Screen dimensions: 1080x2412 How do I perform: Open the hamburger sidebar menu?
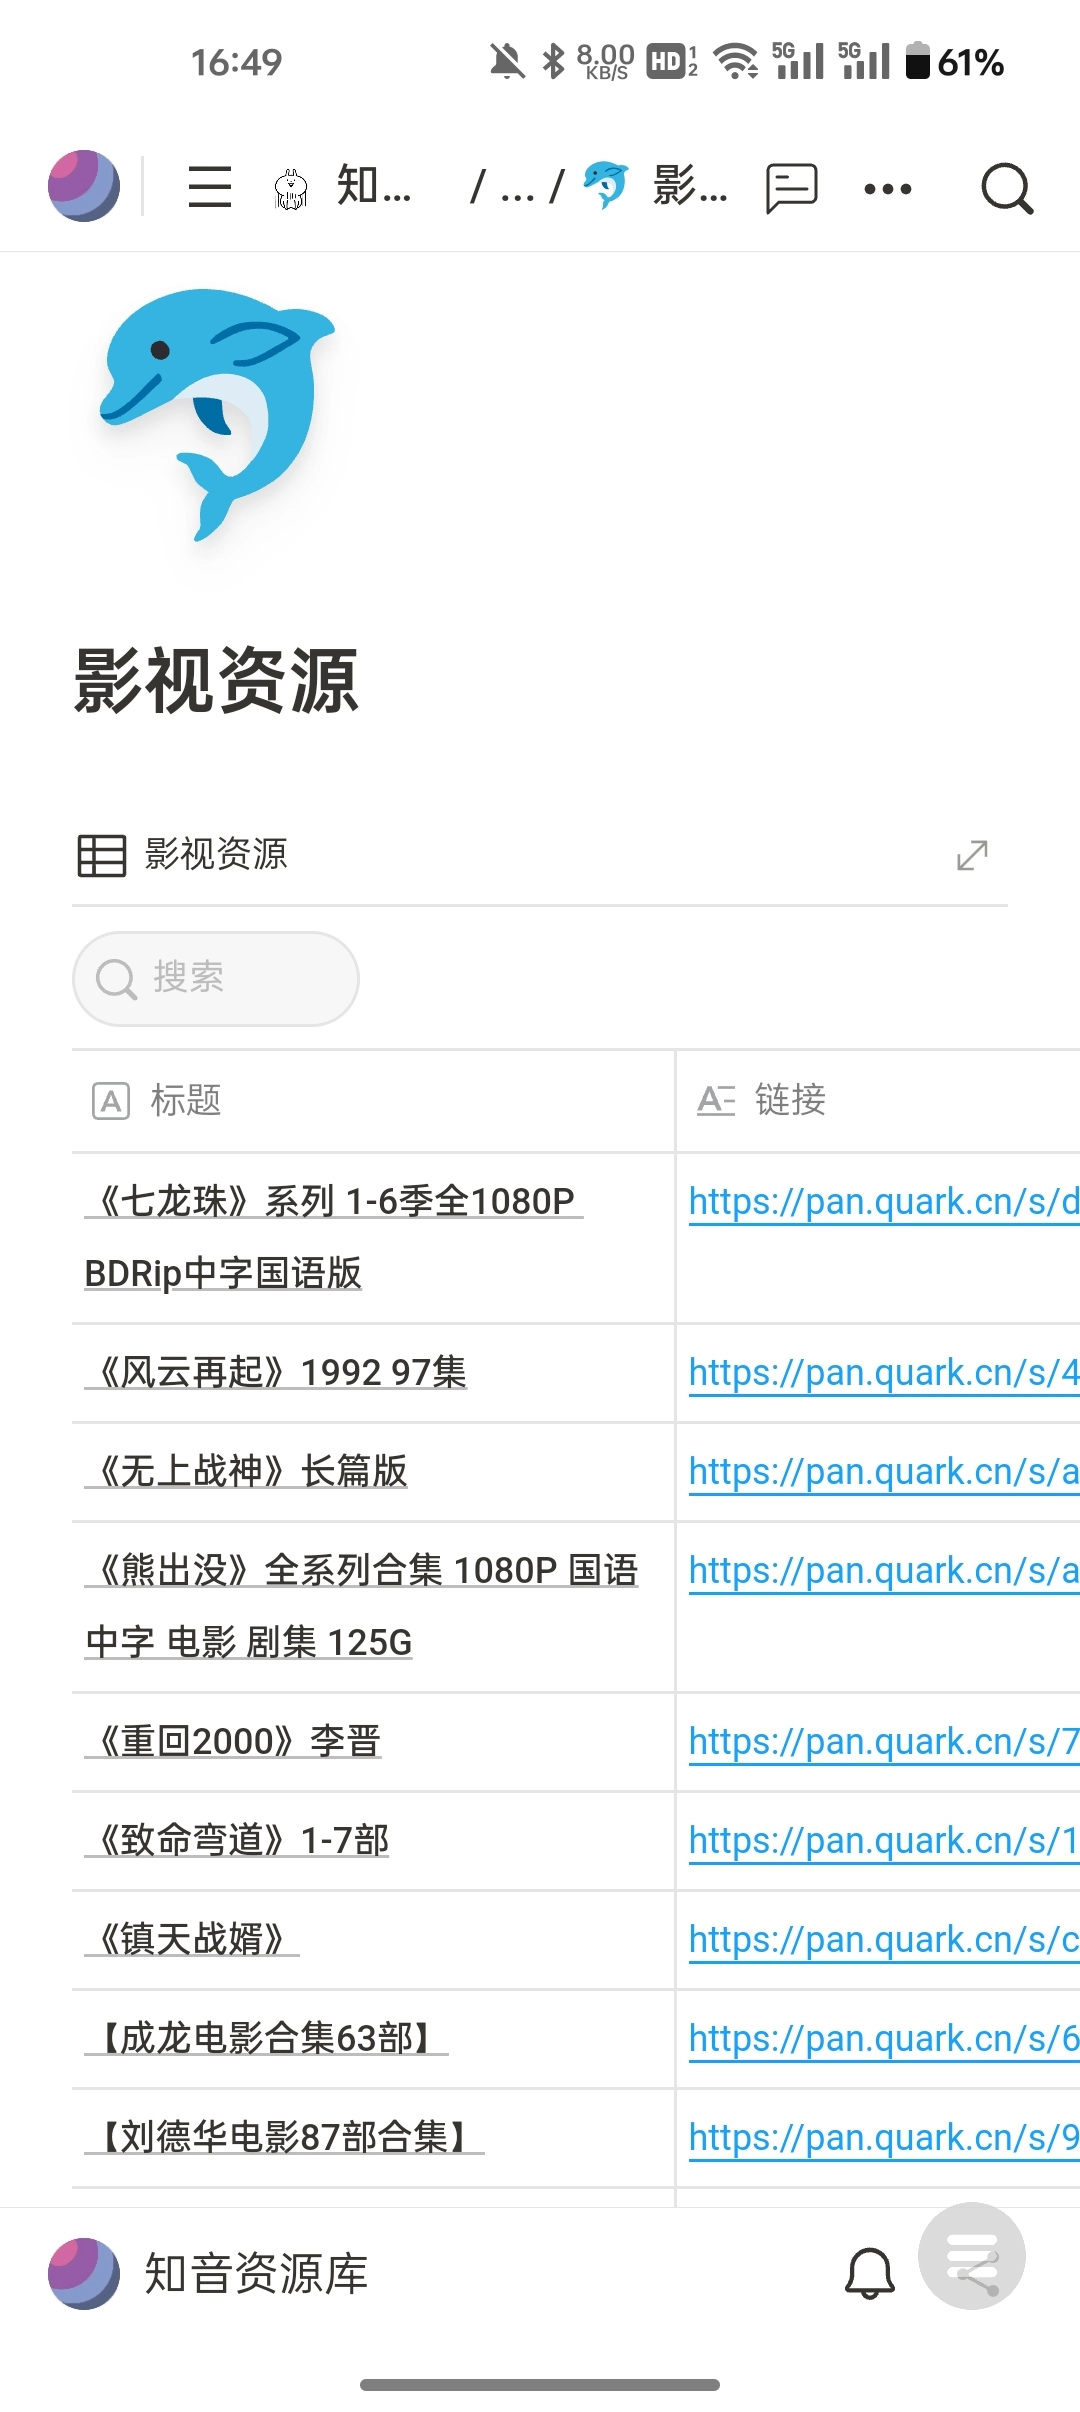(210, 187)
